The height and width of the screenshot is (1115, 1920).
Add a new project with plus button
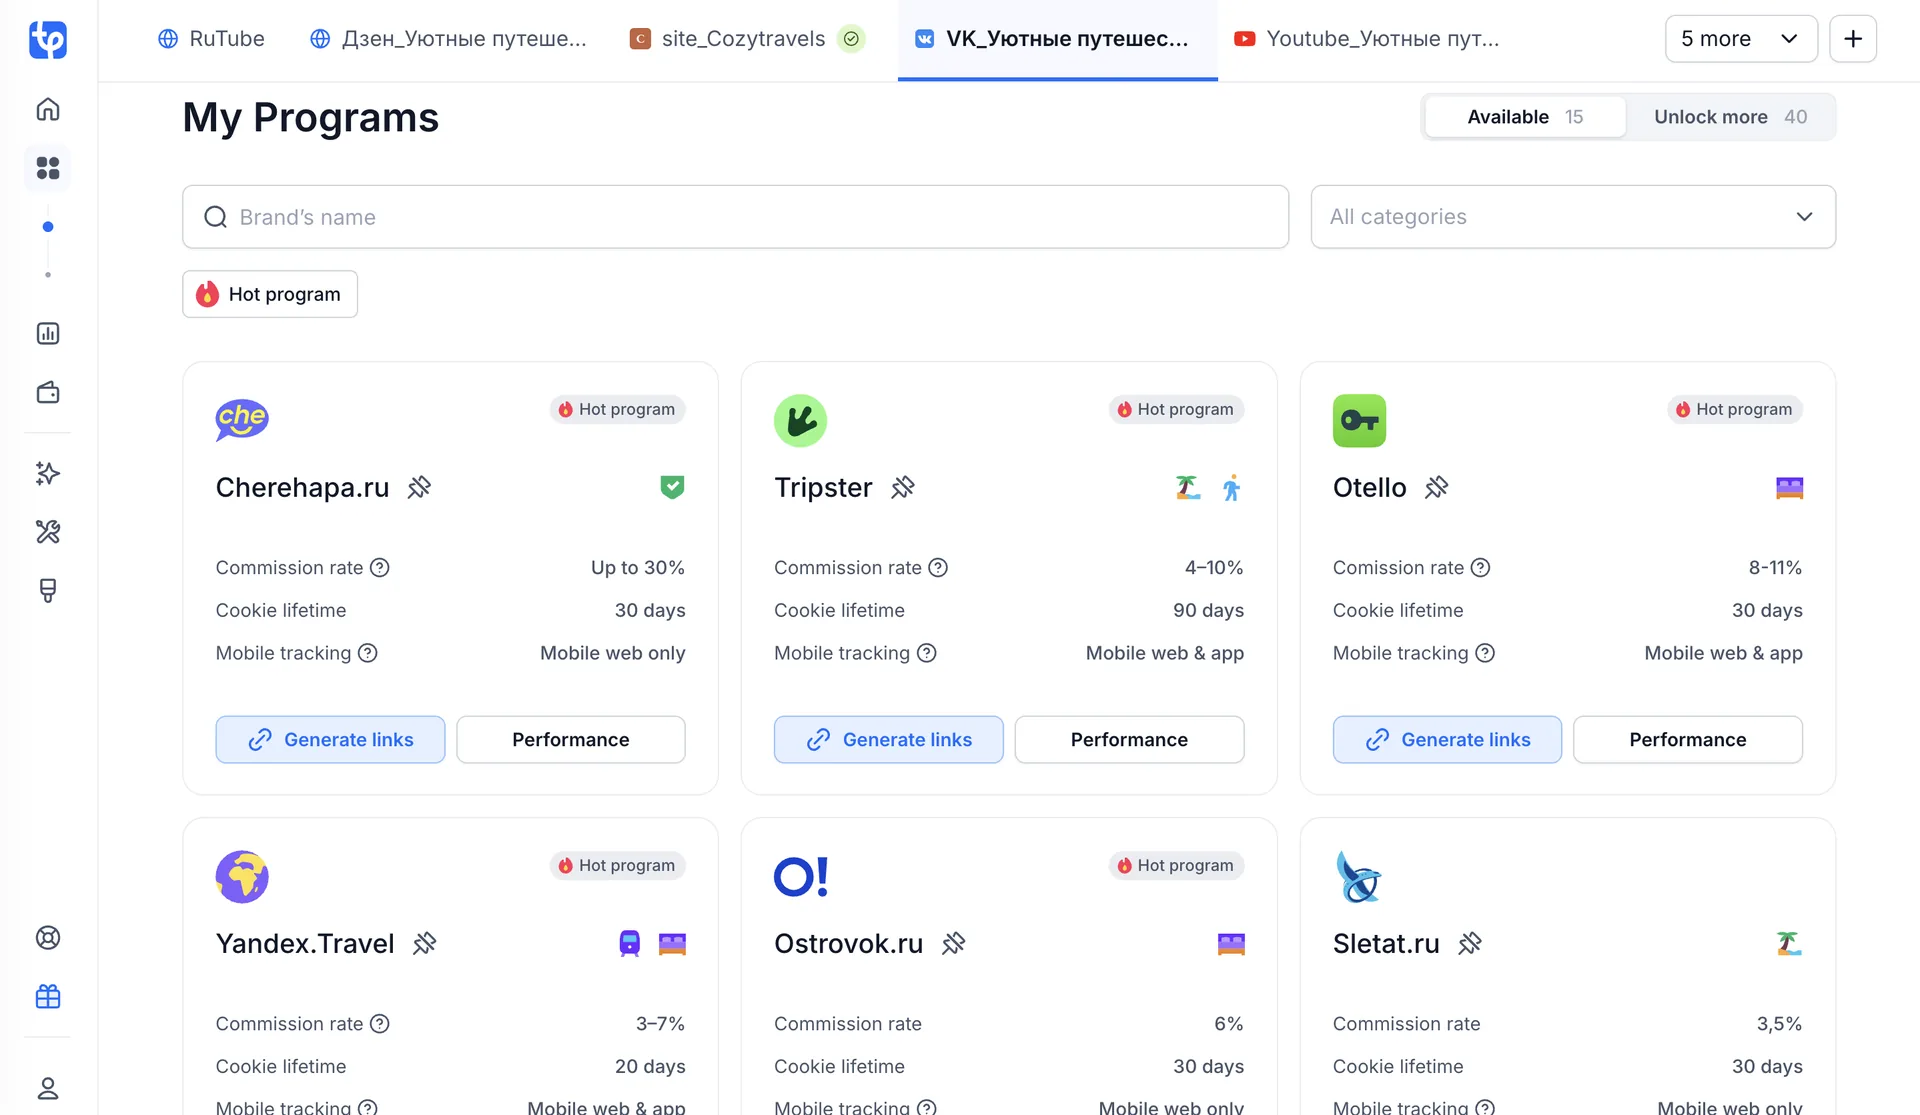click(1853, 39)
